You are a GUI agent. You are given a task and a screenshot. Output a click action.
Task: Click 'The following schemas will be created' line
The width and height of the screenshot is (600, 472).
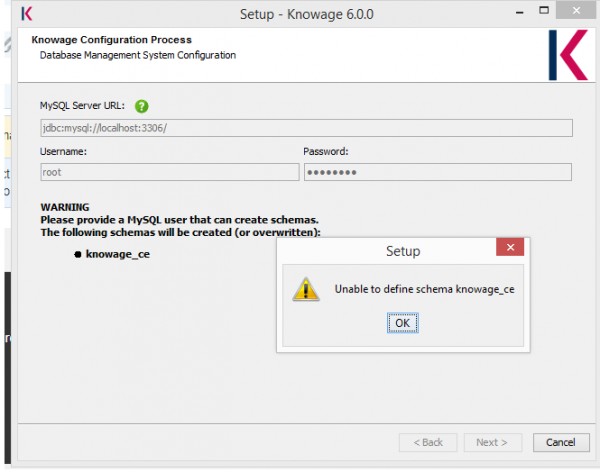181,232
